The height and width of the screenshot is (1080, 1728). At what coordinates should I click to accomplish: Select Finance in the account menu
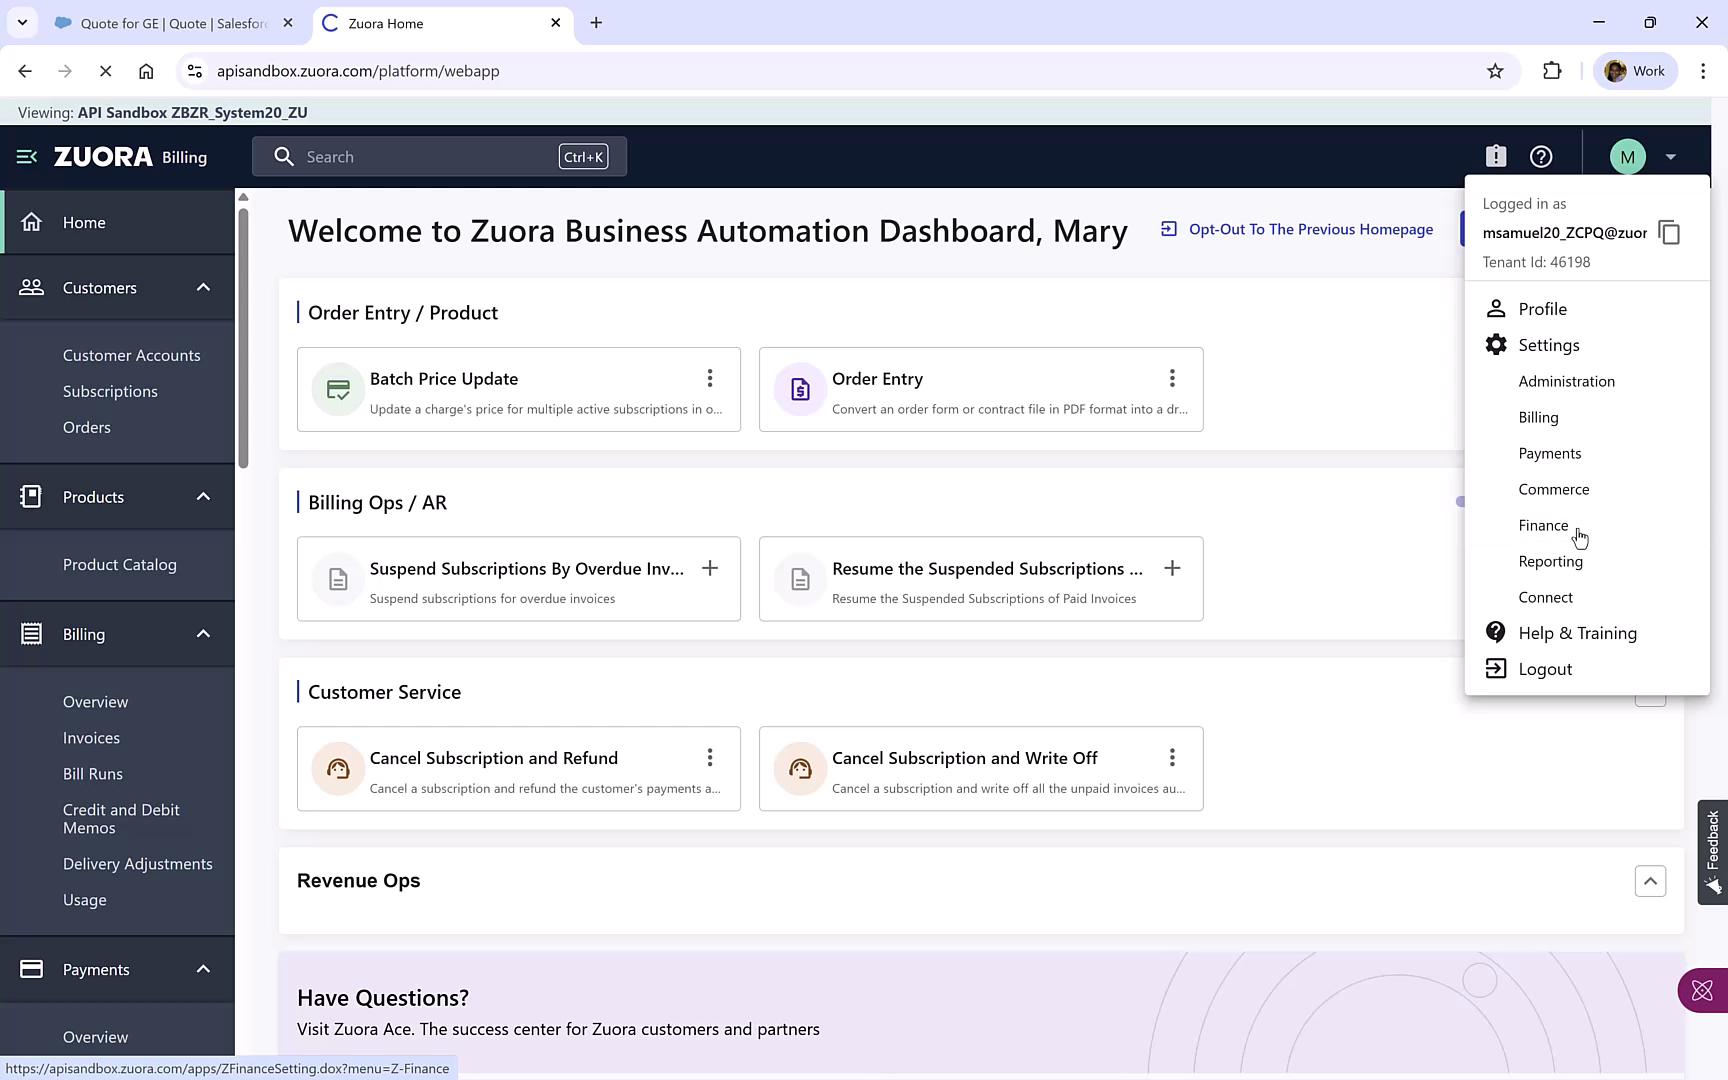pos(1543,525)
